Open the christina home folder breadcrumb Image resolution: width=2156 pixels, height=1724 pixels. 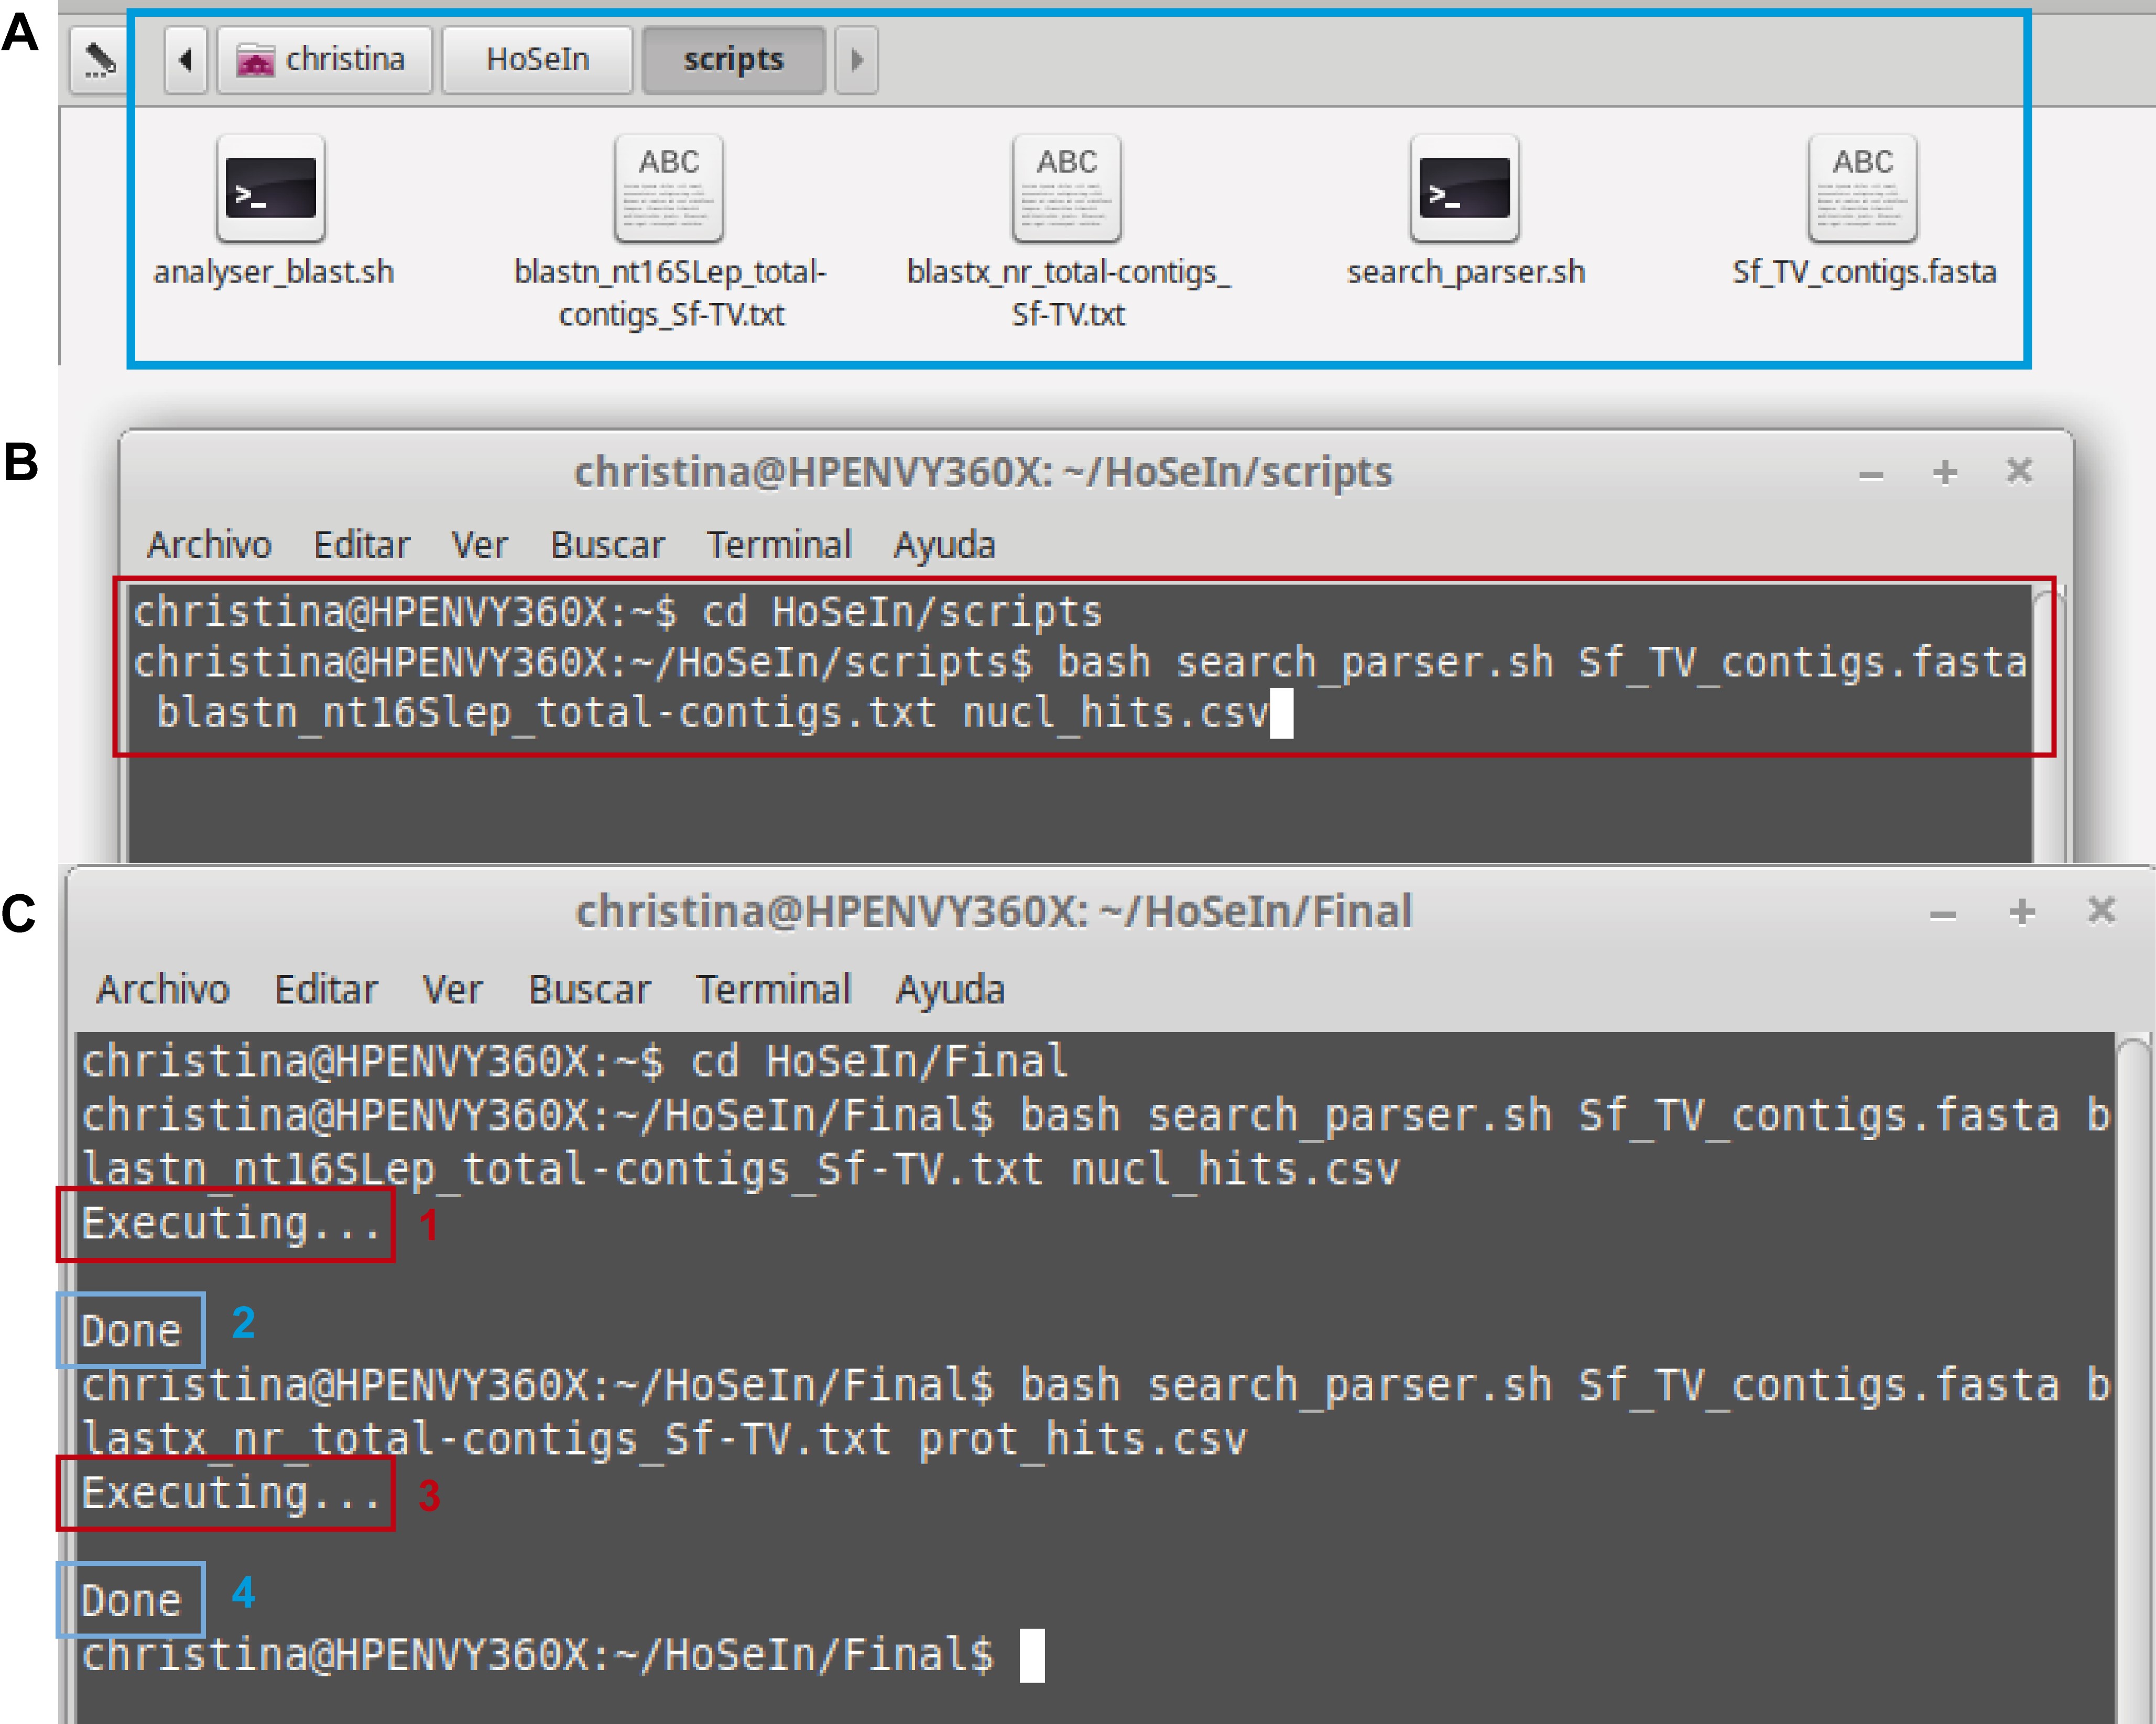[324, 60]
